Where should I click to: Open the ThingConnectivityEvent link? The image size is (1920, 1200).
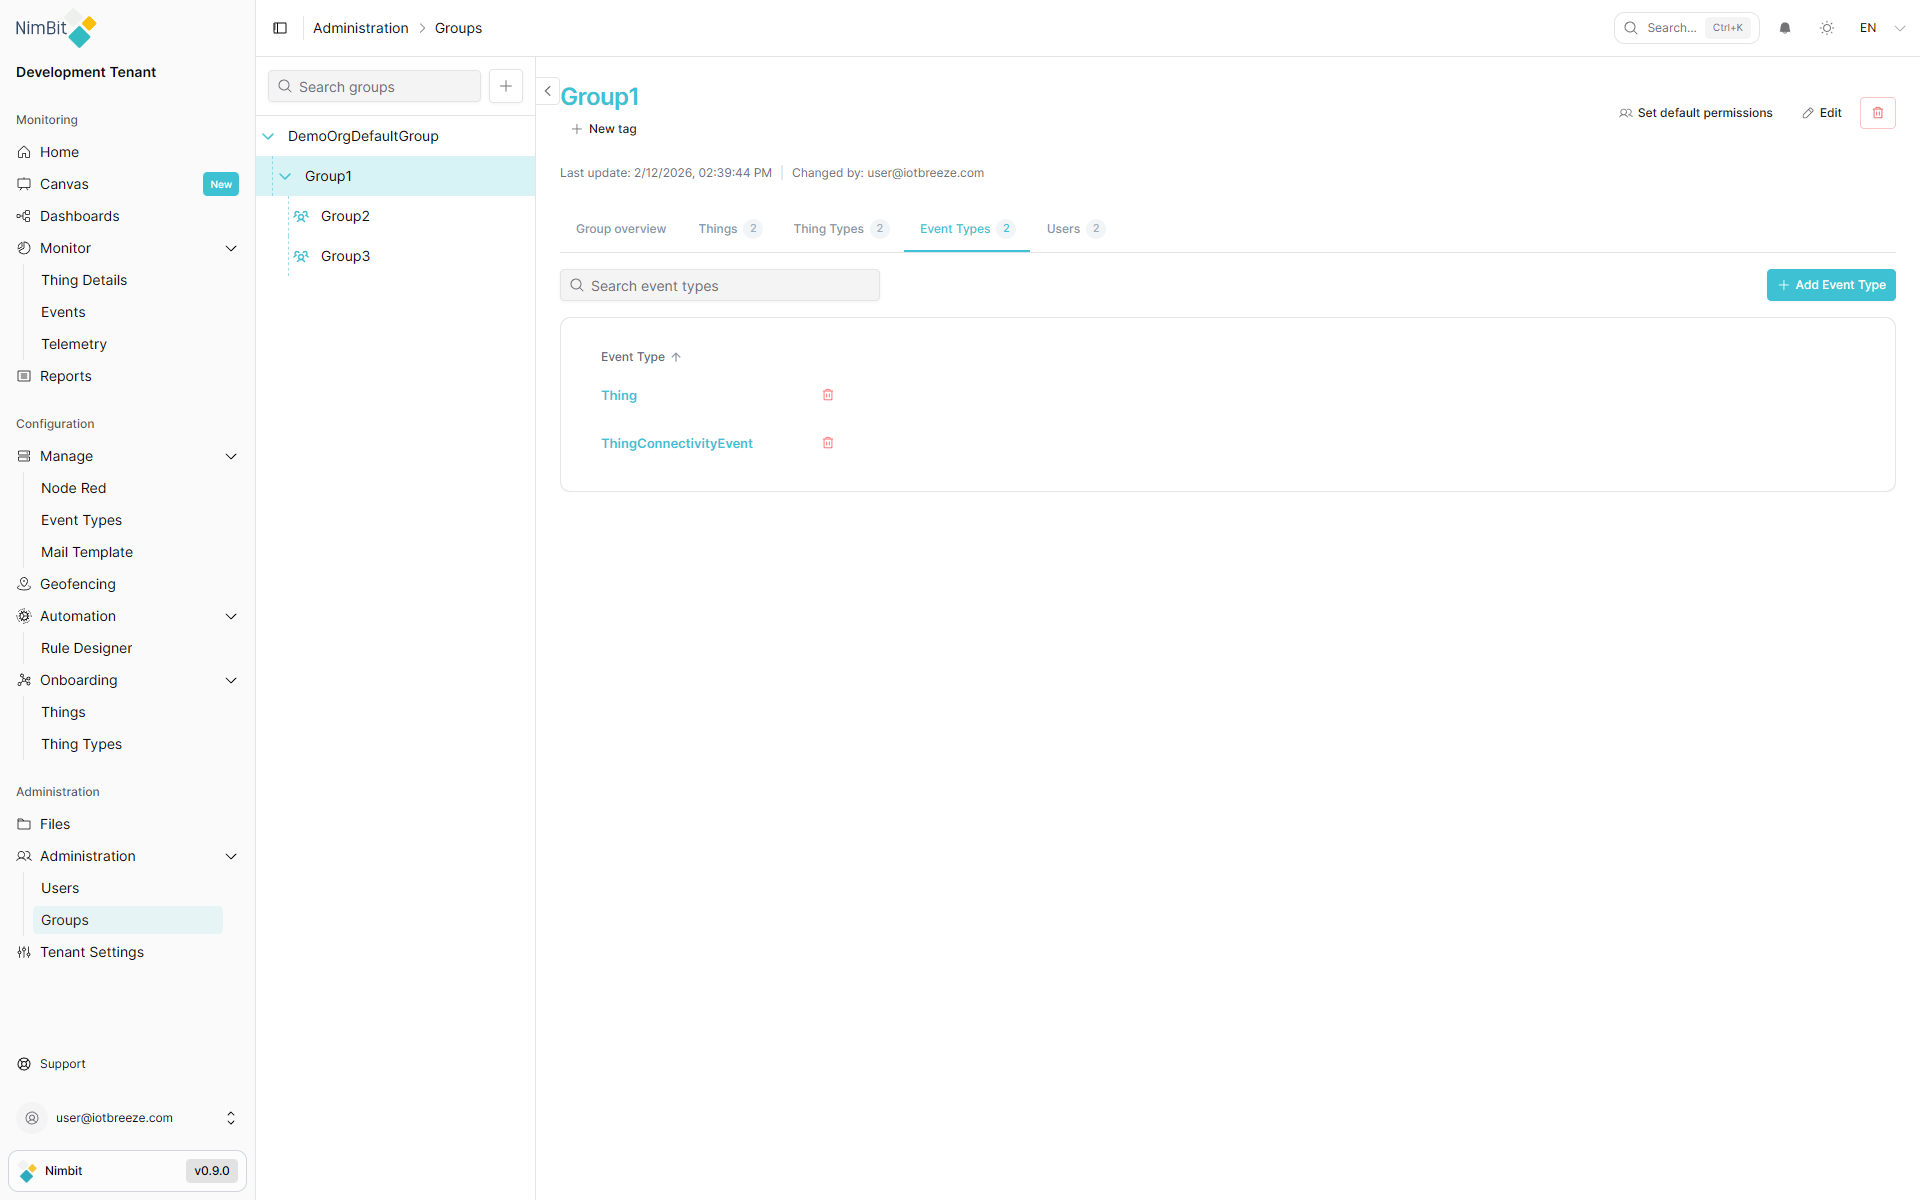tap(676, 443)
